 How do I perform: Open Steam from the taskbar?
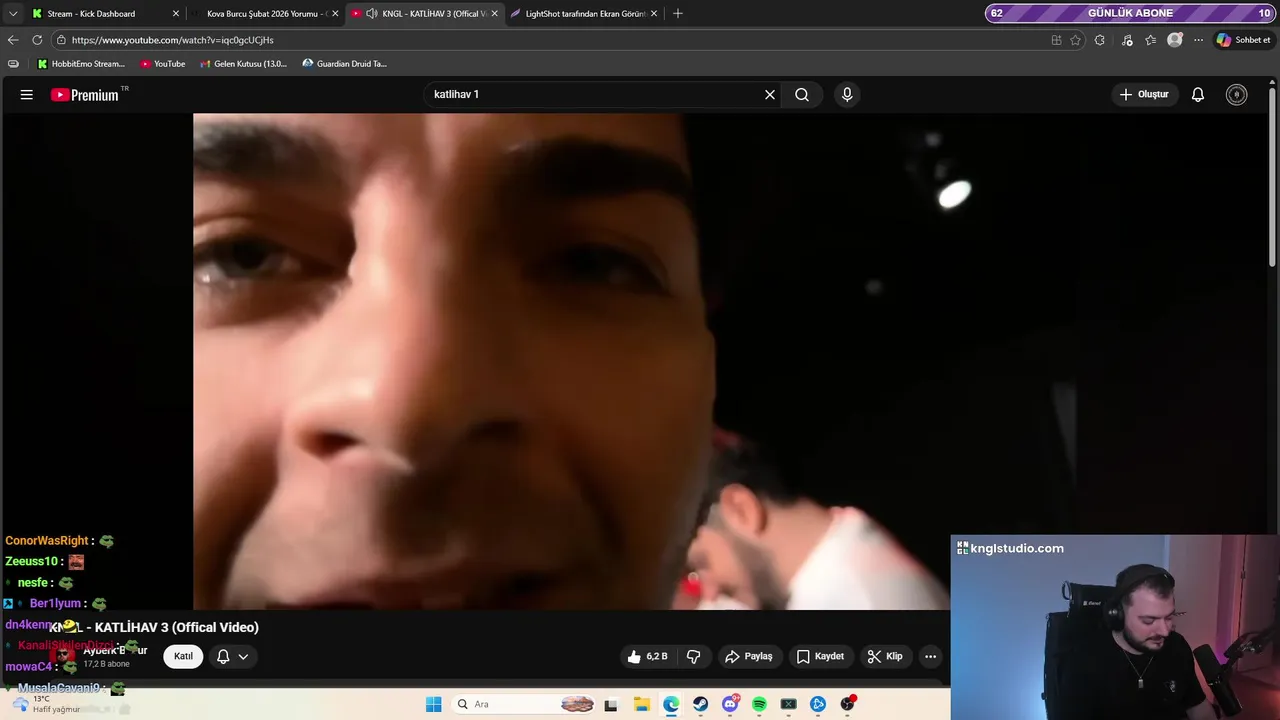pos(701,704)
